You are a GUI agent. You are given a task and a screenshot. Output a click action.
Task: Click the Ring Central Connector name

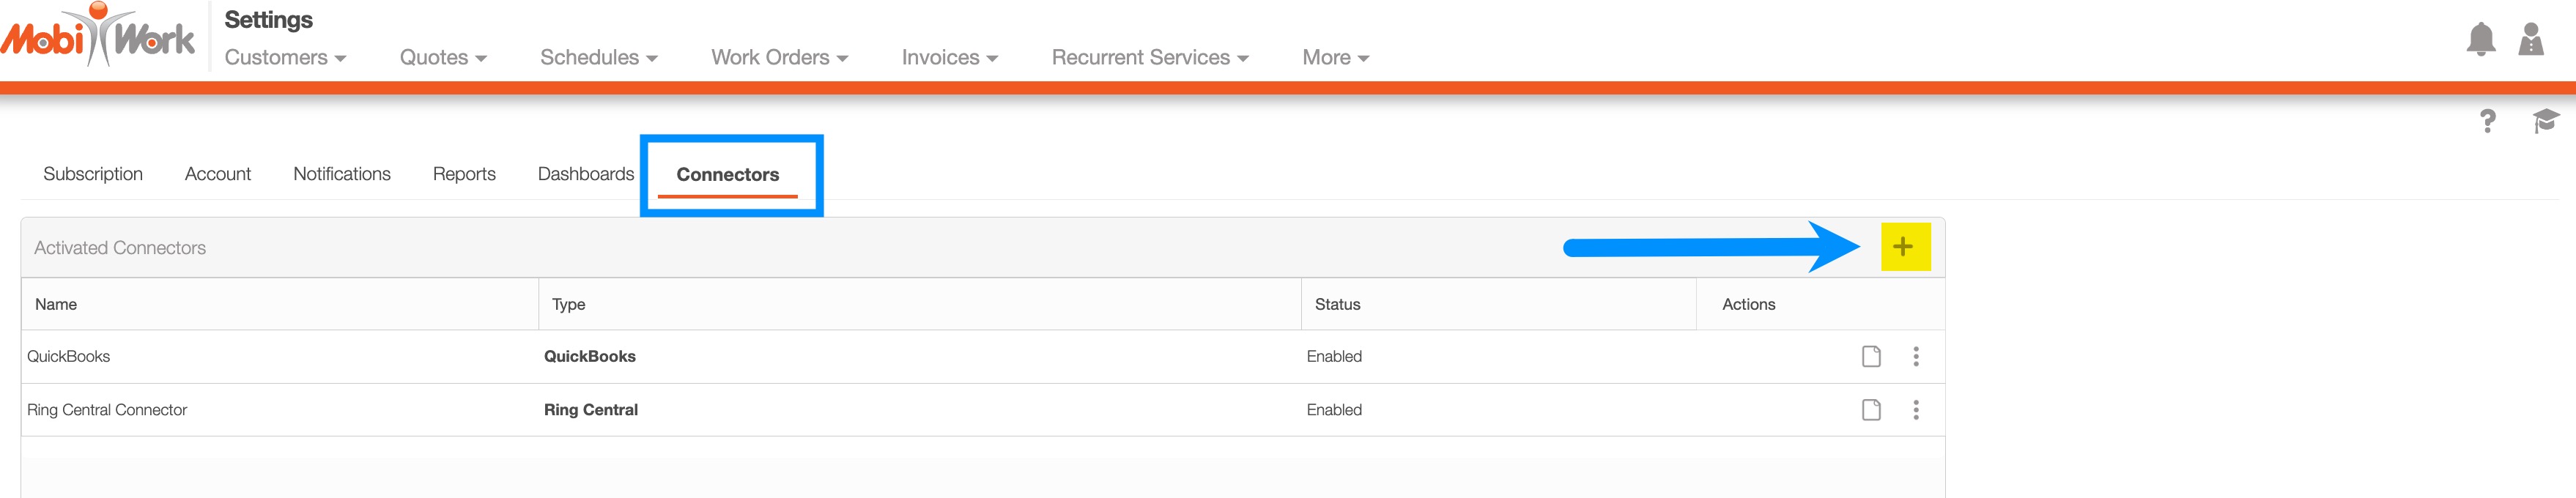pos(107,410)
